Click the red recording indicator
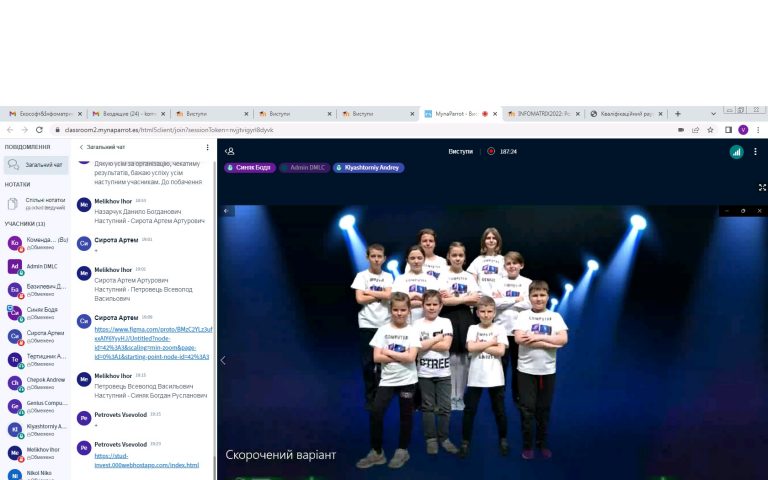 pos(491,151)
